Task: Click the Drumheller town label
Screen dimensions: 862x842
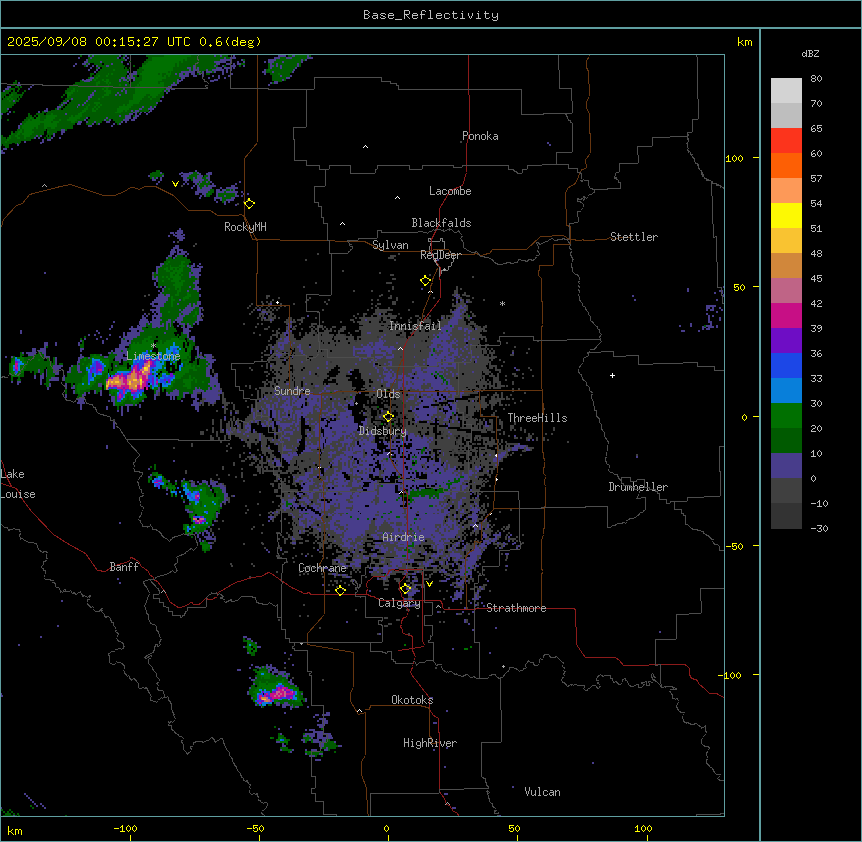Action: pos(638,487)
